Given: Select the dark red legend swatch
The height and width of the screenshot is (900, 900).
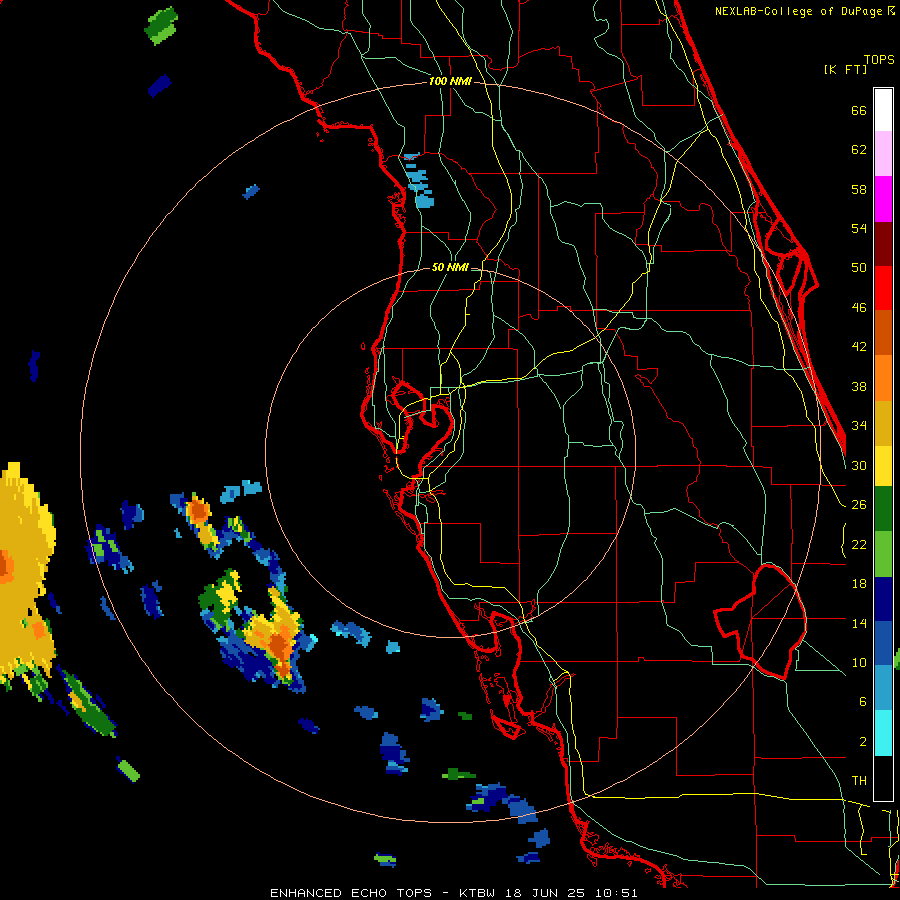Looking at the screenshot, I should click(883, 244).
